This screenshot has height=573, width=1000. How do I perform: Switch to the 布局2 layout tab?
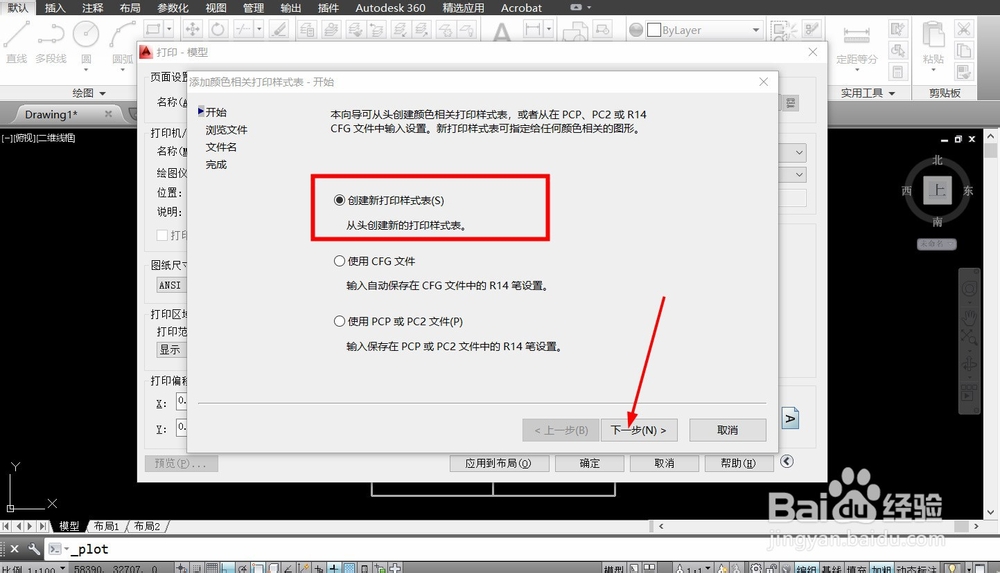coord(147,526)
